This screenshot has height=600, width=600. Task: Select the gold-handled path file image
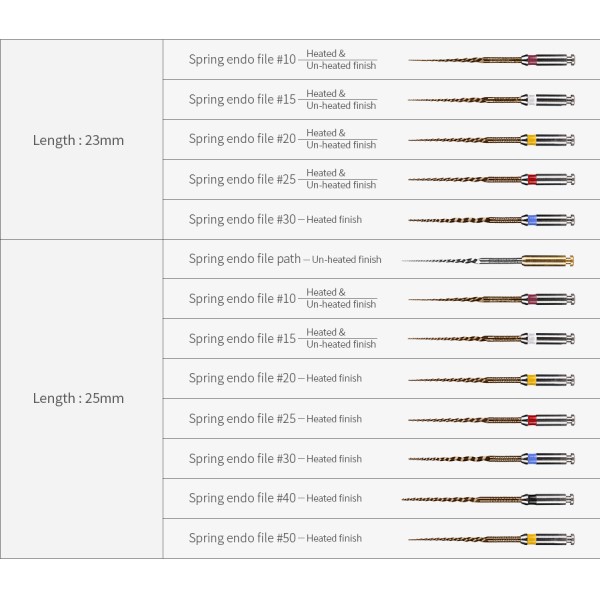click(488, 261)
